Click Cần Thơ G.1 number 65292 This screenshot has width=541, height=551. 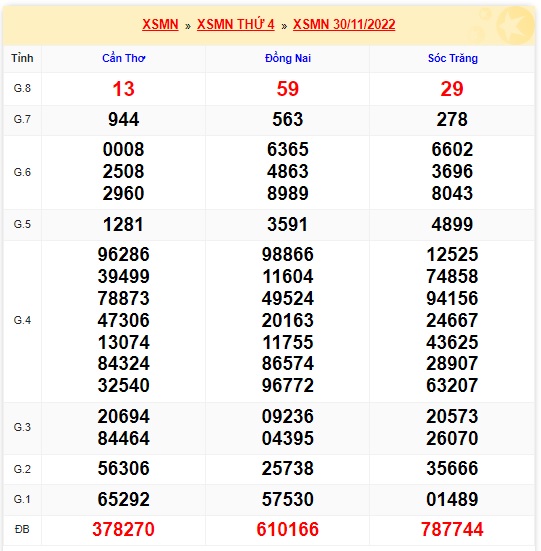pos(123,499)
